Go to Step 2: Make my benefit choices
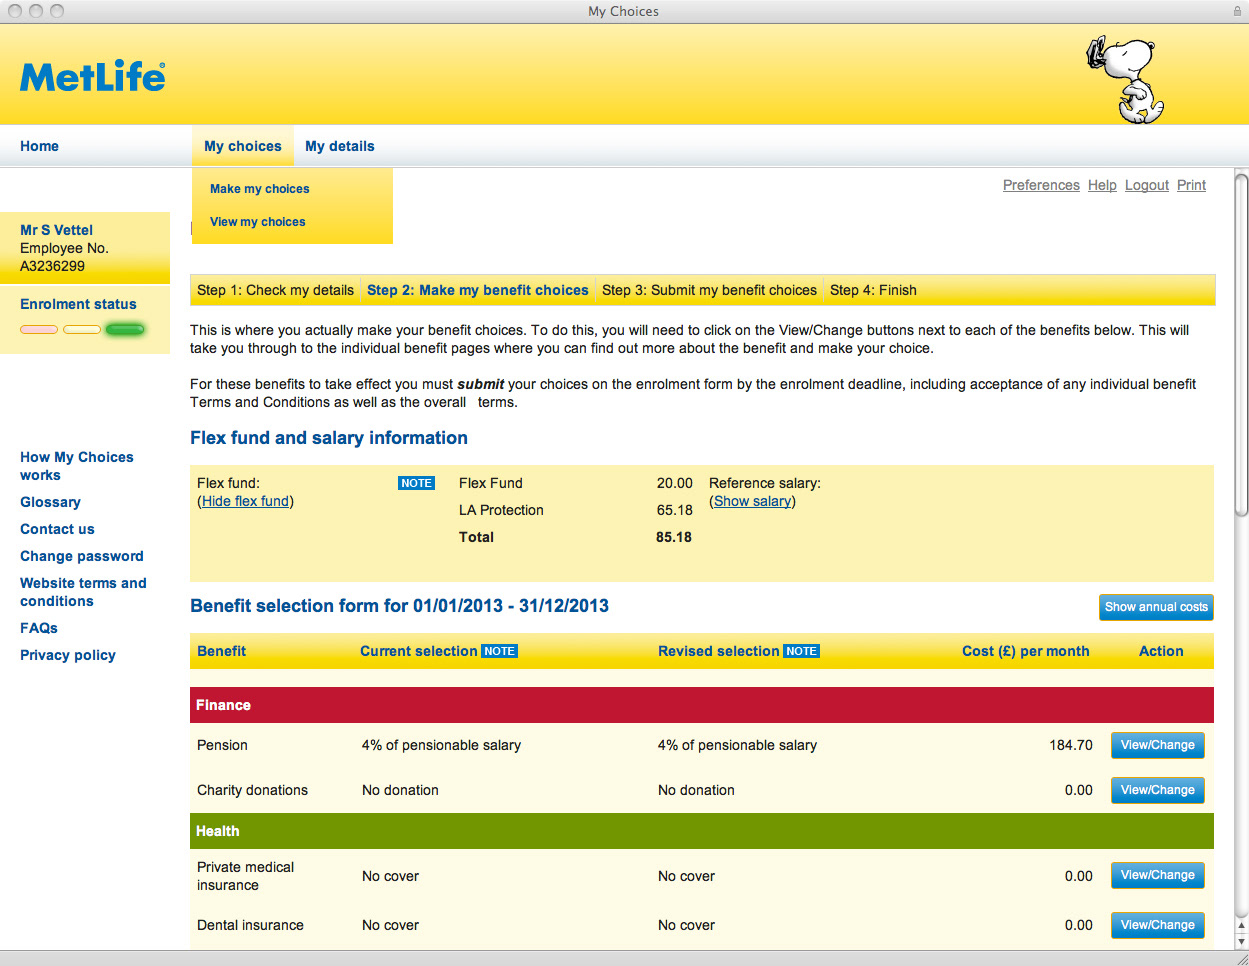Image resolution: width=1249 pixels, height=966 pixels. click(478, 290)
